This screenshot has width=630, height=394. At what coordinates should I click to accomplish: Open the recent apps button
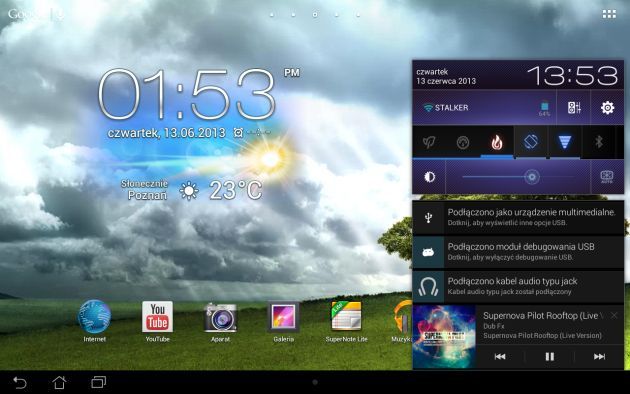(98, 382)
